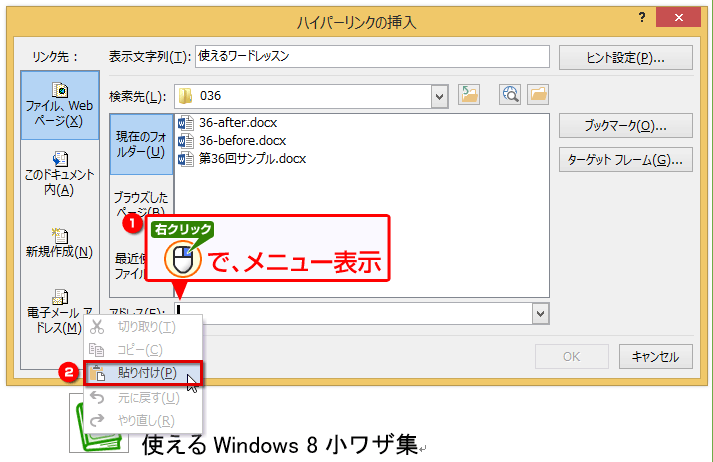Click the OK button
713x462 pixels.
point(572,357)
